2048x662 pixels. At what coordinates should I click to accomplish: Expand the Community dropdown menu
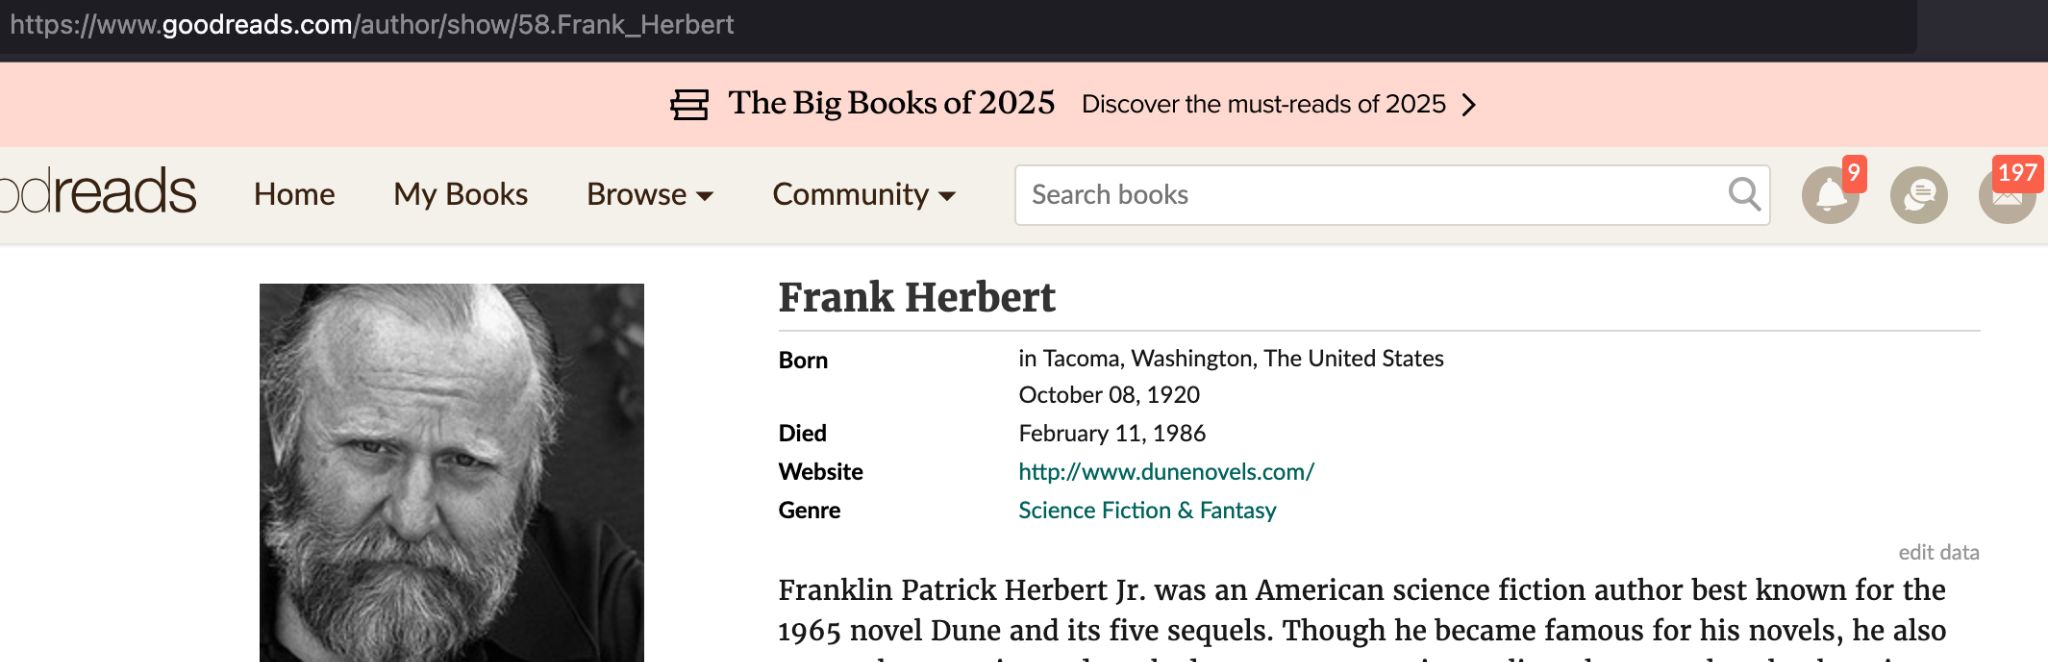[863, 194]
